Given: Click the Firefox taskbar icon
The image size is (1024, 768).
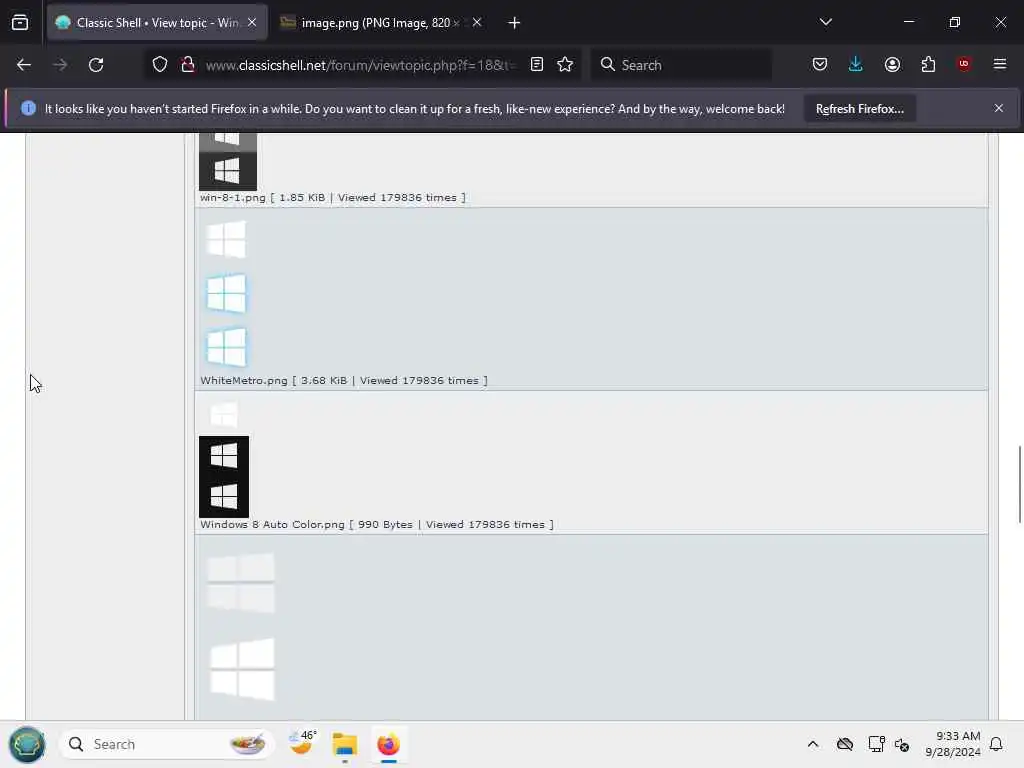Looking at the screenshot, I should [389, 744].
